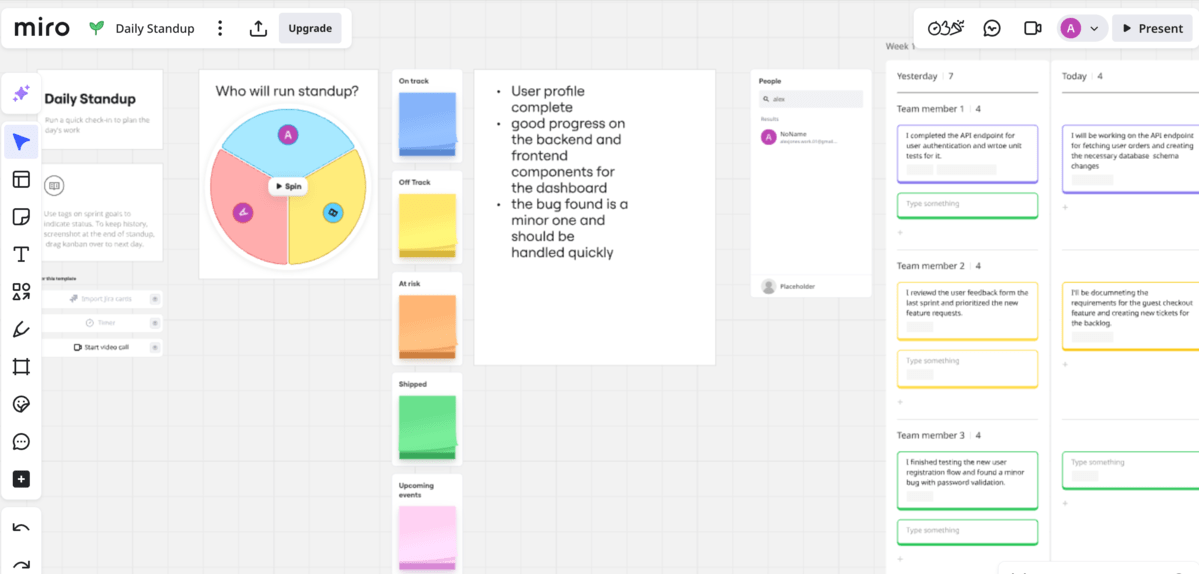Click the Undo arrow

pyautogui.click(x=21, y=528)
